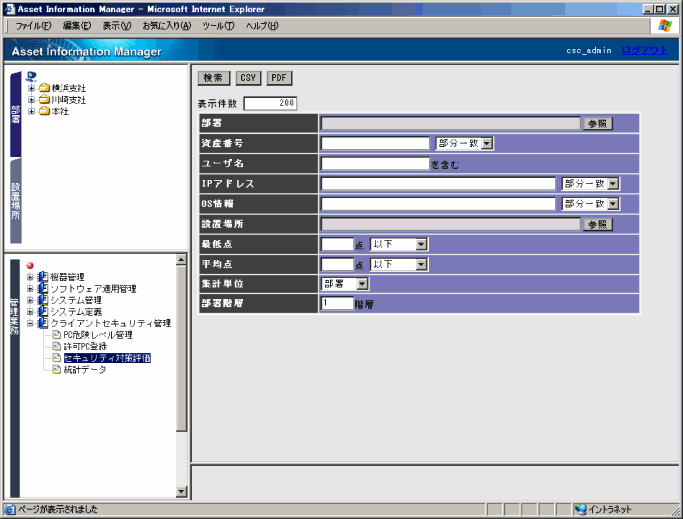The width and height of the screenshot is (683, 519).
Task: Open the 資産番号 match type dropdown
Action: point(487,144)
